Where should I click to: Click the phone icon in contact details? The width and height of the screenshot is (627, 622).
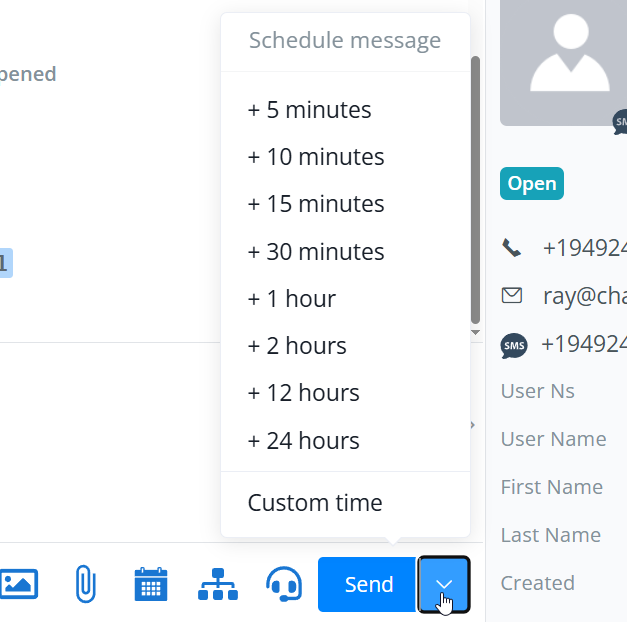click(512, 248)
